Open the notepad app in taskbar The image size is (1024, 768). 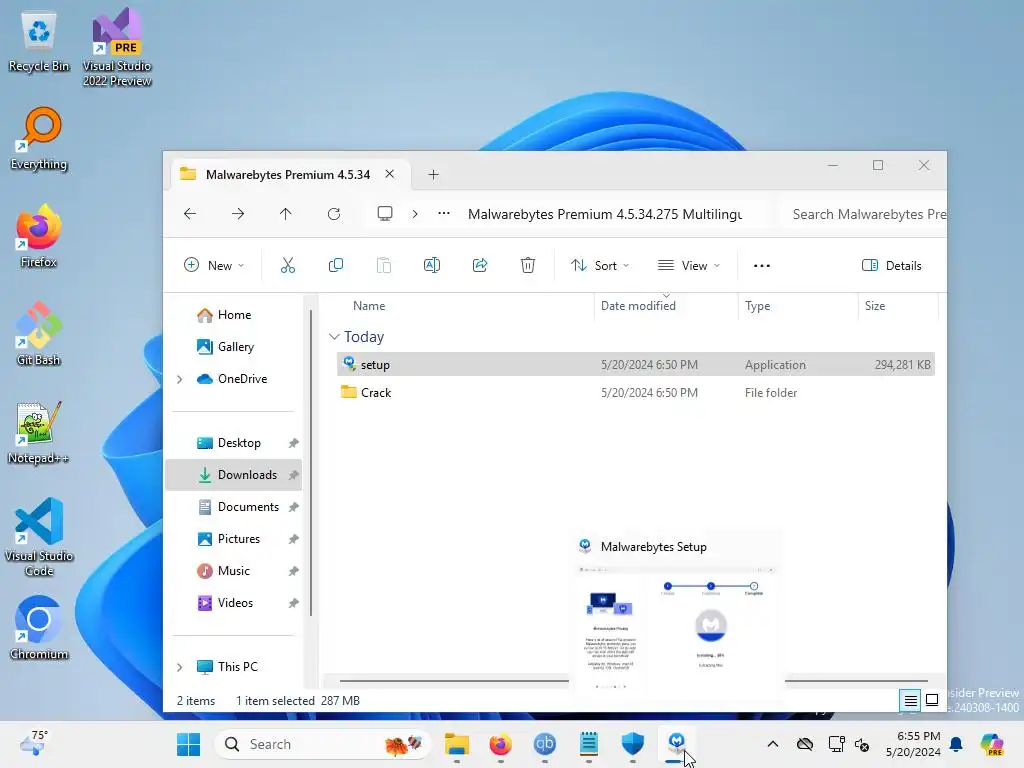[x=588, y=744]
